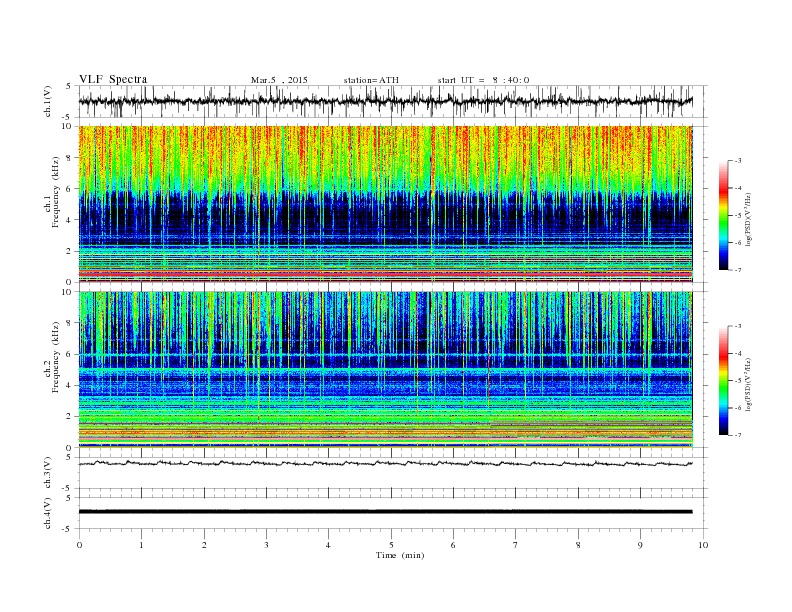Click the time axis tick label '0'
The width and height of the screenshot is (792, 612).
click(x=79, y=545)
